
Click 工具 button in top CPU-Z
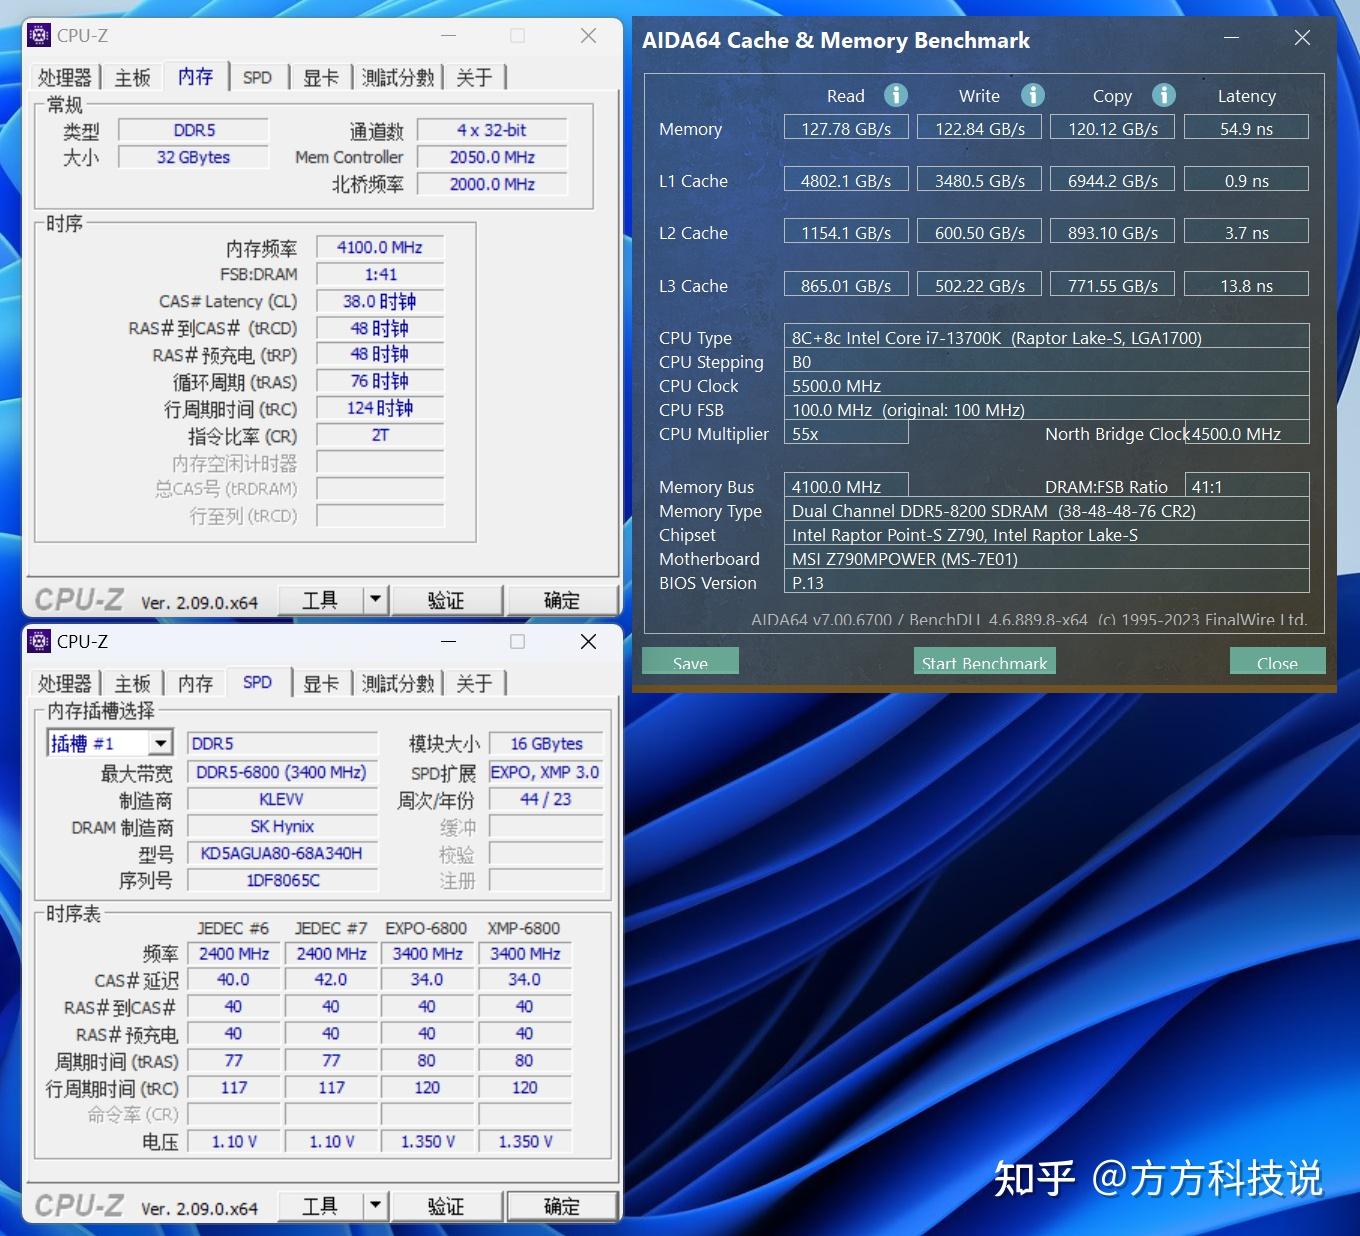click(x=320, y=600)
